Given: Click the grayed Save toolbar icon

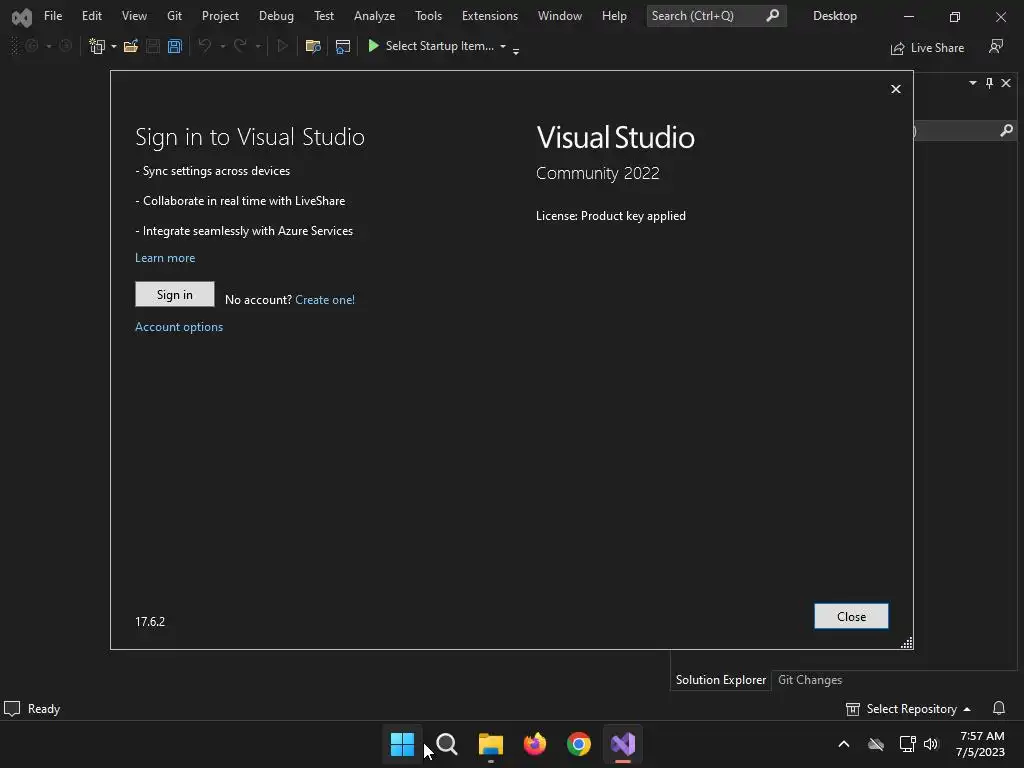Looking at the screenshot, I should [x=153, y=46].
